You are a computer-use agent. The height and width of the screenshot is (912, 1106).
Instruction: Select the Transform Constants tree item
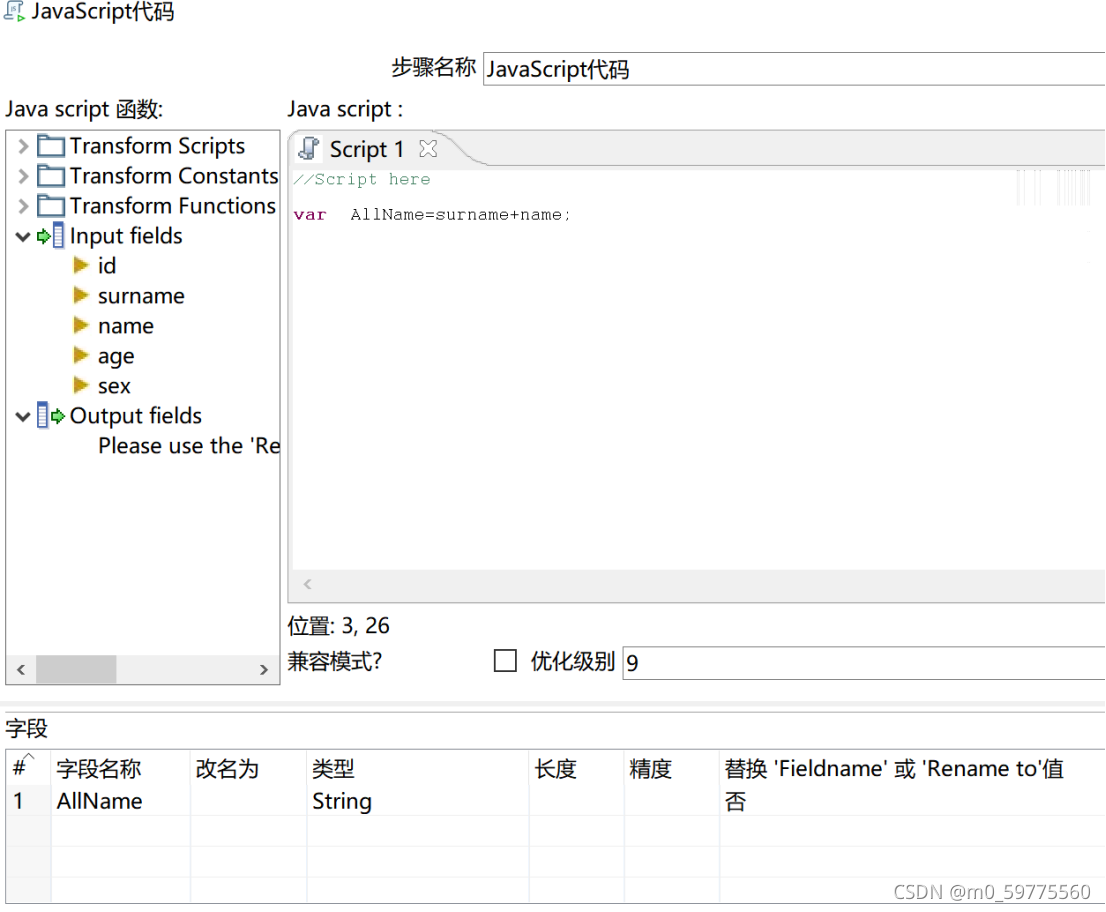pos(174,176)
